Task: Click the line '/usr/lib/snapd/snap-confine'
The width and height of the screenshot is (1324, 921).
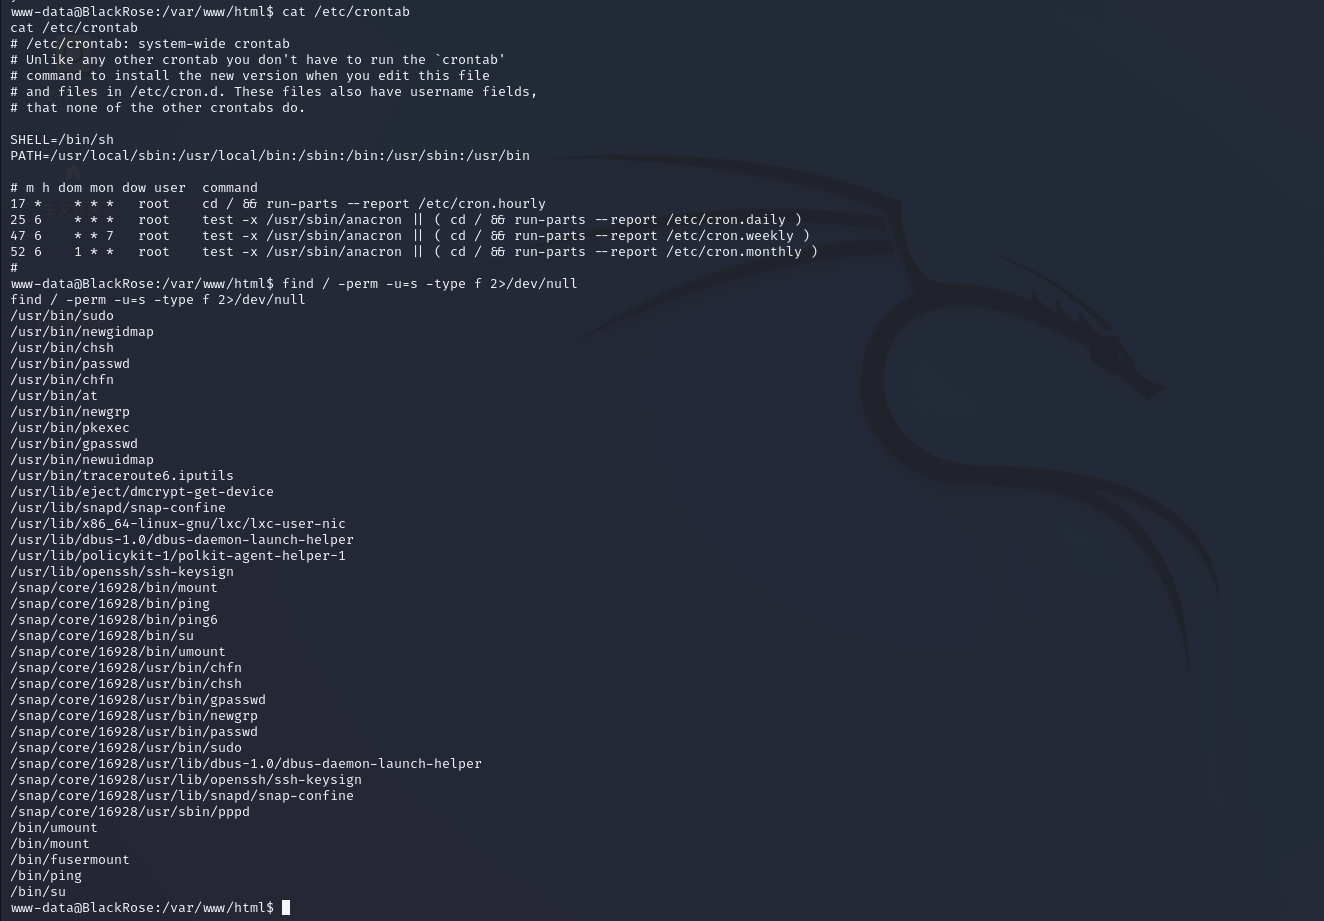Action: (118, 507)
